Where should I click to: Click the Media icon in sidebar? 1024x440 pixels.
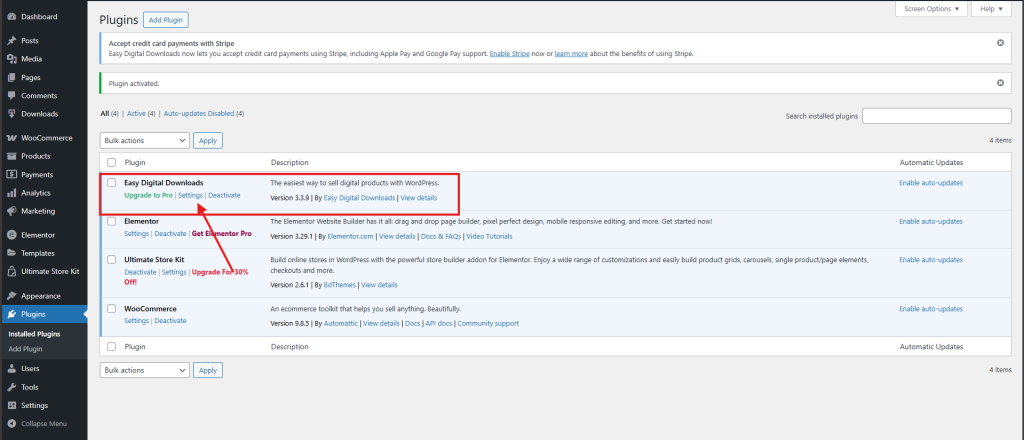pyautogui.click(x=11, y=59)
